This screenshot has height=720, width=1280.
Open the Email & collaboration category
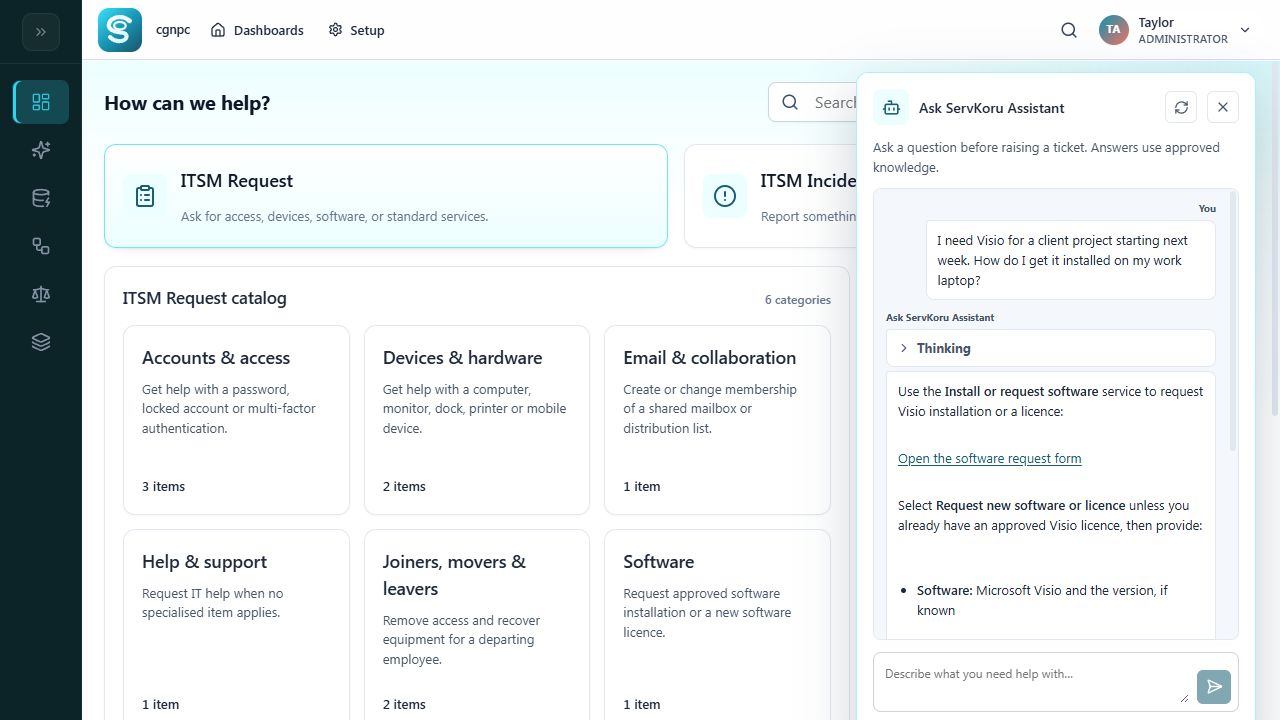[x=717, y=420]
